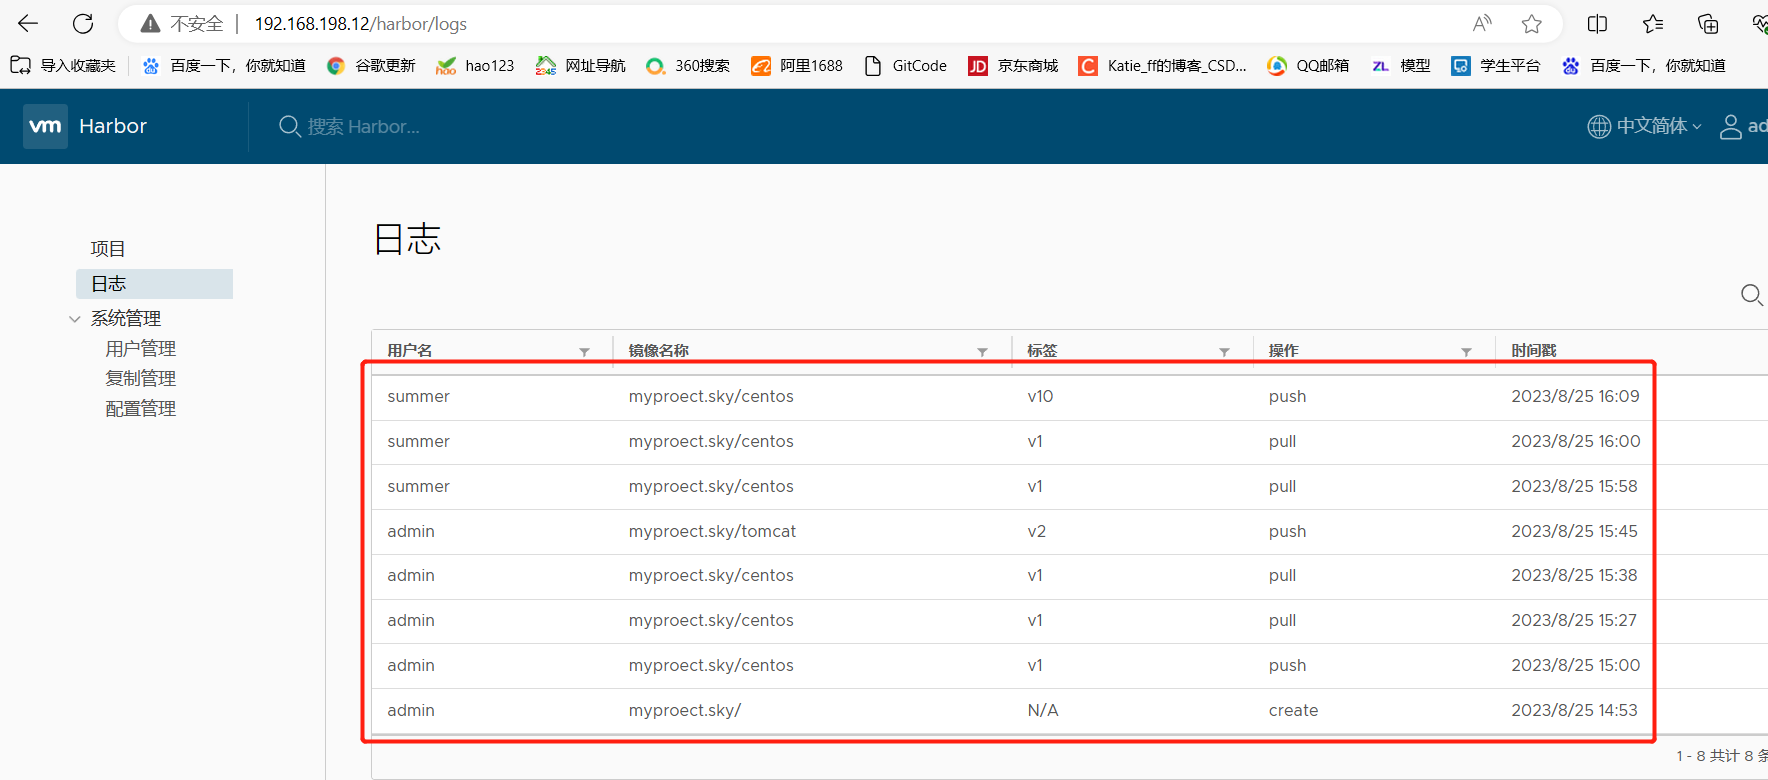The image size is (1768, 780).
Task: Open the QQ邮箱 bookmark
Action: pos(1308,65)
